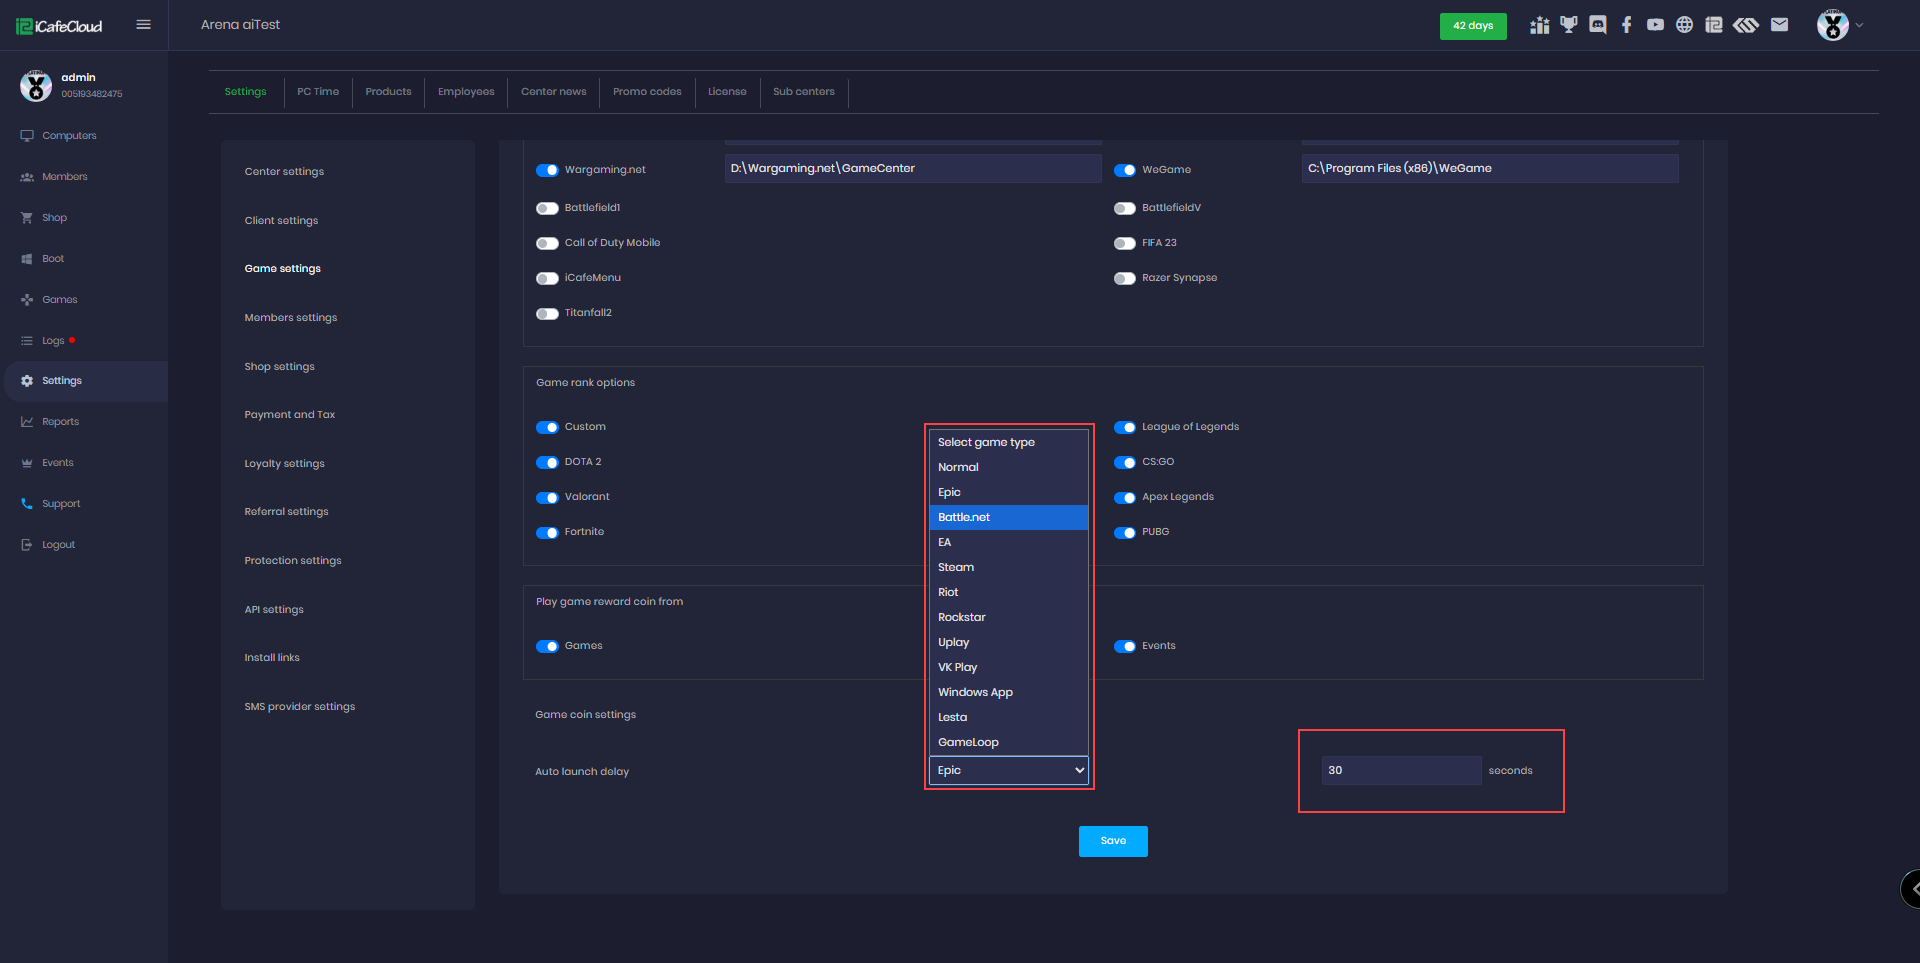Select Steam in game type list

[x=955, y=567]
